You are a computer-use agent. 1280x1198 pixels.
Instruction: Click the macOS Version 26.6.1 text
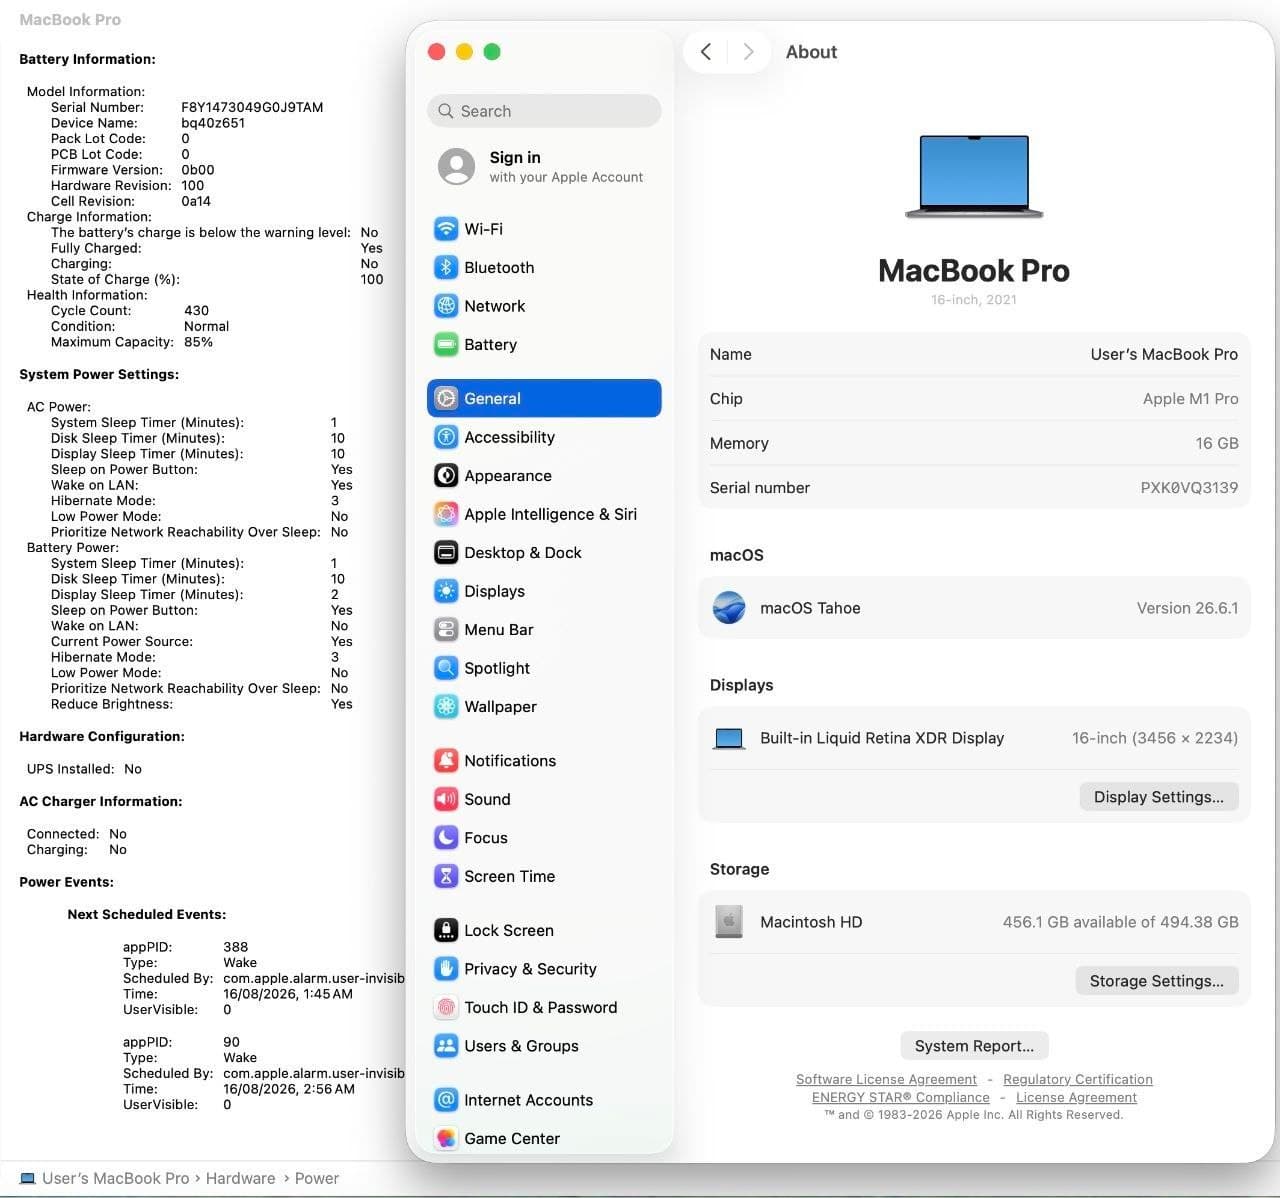[1187, 608]
